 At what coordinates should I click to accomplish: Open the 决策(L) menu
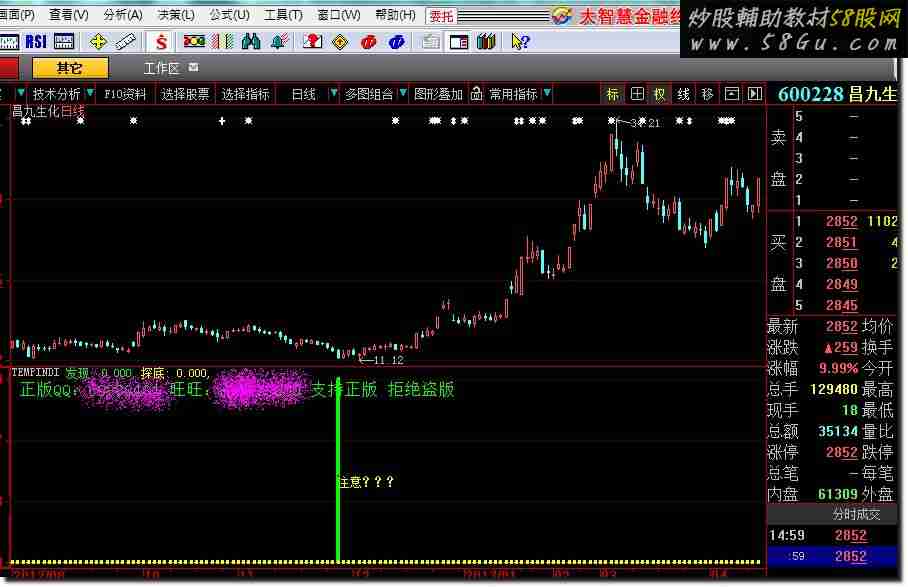[x=176, y=14]
